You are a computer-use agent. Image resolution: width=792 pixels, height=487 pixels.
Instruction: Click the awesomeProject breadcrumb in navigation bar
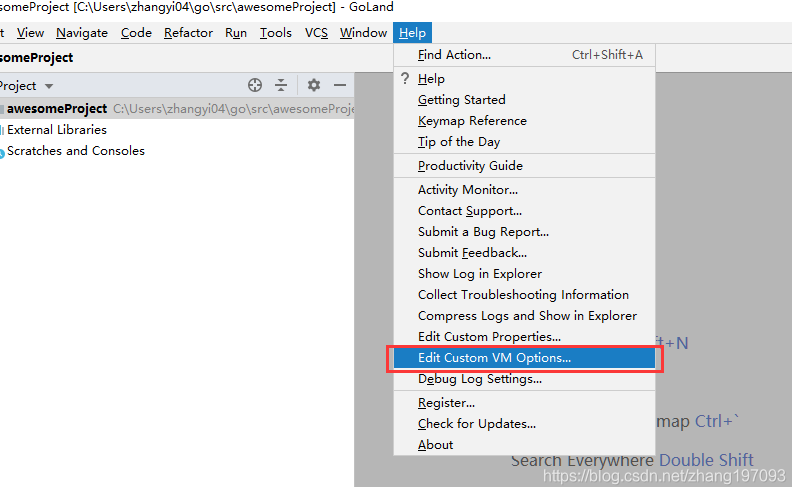click(x=36, y=58)
